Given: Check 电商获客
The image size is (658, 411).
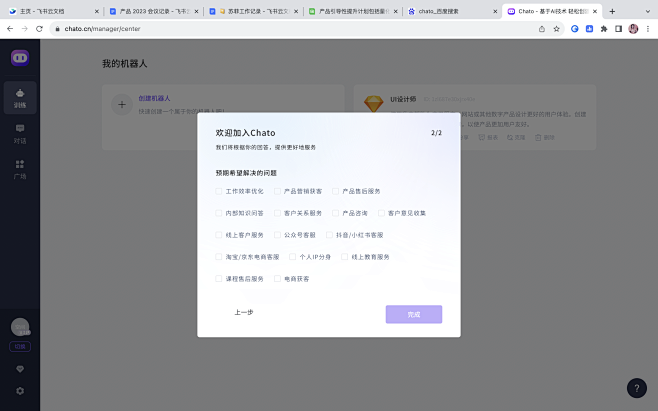Looking at the screenshot, I should click(277, 278).
